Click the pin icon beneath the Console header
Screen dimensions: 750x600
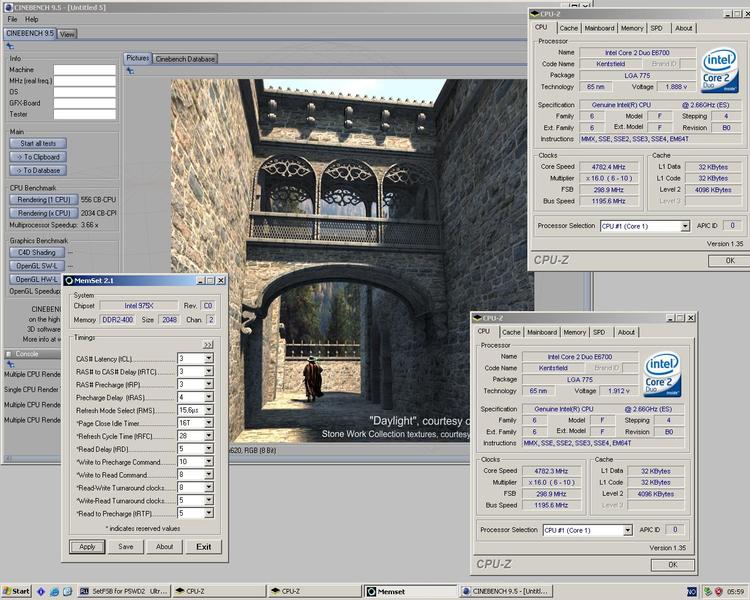(x=10, y=365)
